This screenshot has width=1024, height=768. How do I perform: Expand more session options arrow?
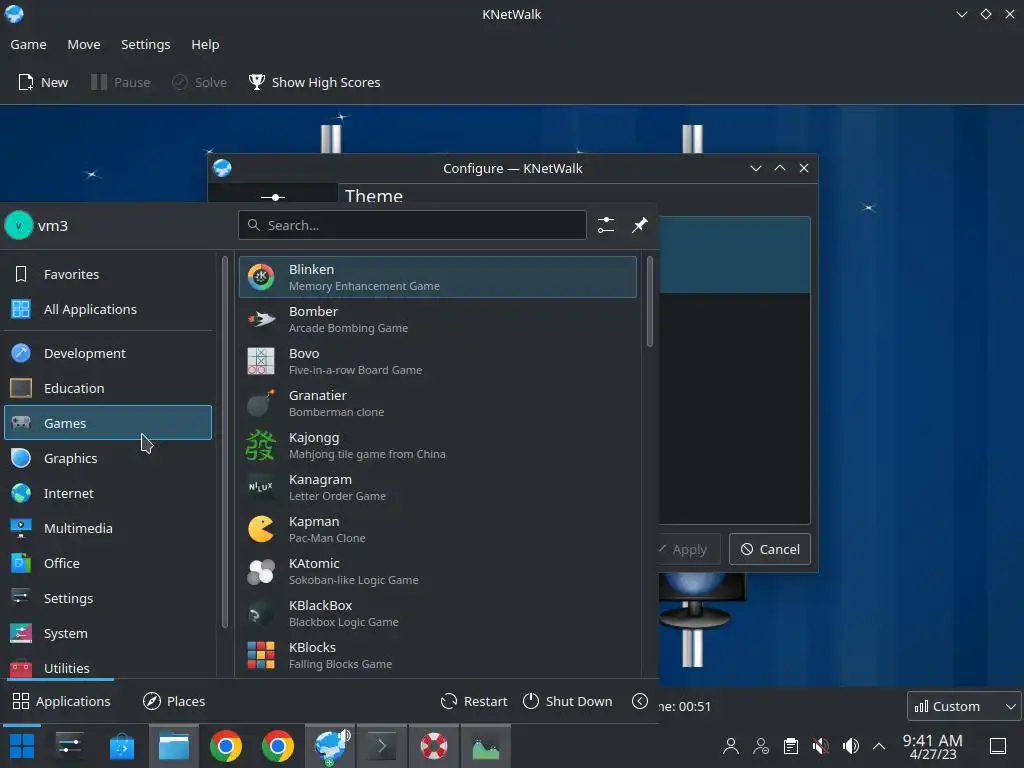click(640, 701)
